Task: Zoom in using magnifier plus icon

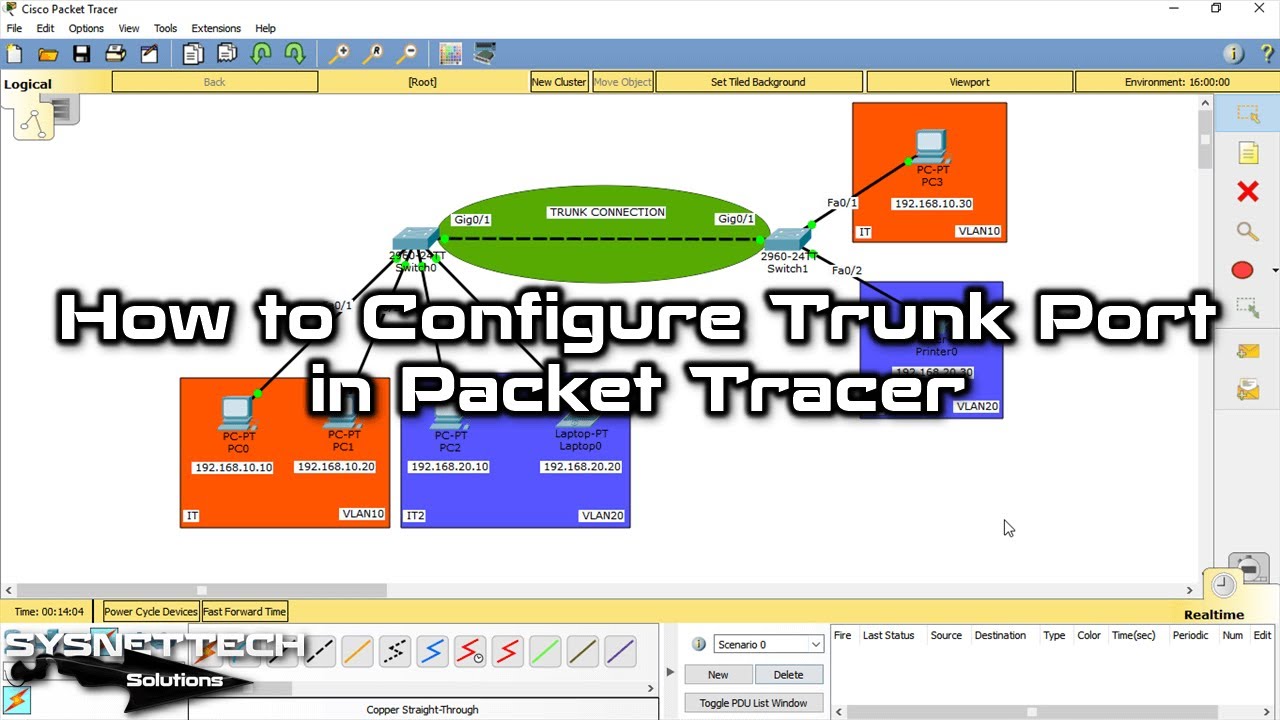Action: point(339,54)
